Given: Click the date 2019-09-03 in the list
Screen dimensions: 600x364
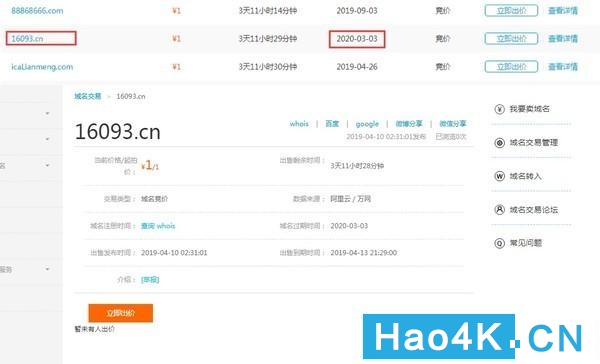Looking at the screenshot, I should [x=357, y=11].
